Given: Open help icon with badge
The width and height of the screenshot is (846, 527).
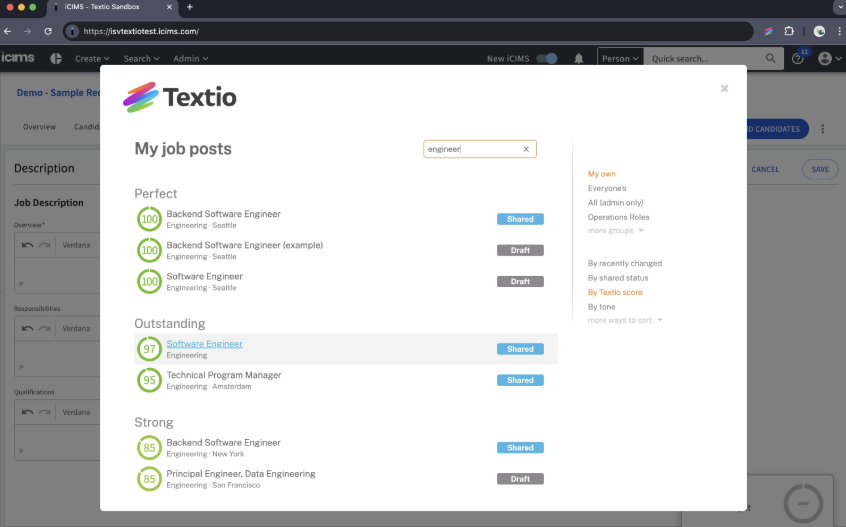Looking at the screenshot, I should tap(798, 58).
